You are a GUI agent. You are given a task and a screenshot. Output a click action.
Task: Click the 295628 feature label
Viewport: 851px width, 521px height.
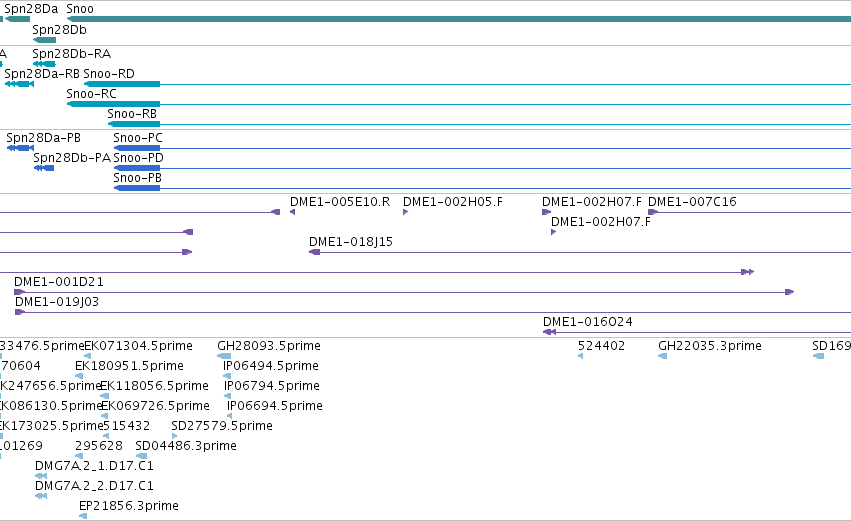[99, 446]
